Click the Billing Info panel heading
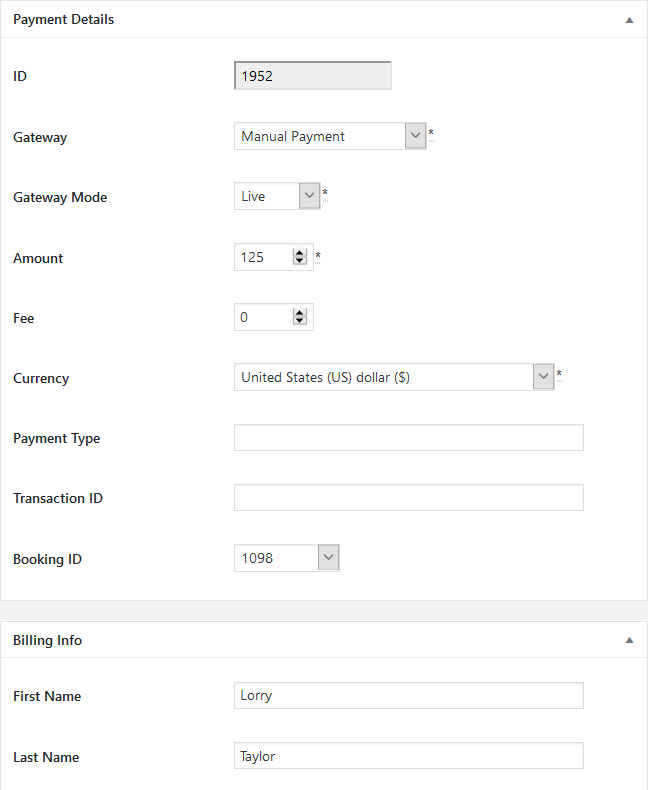 tap(47, 640)
